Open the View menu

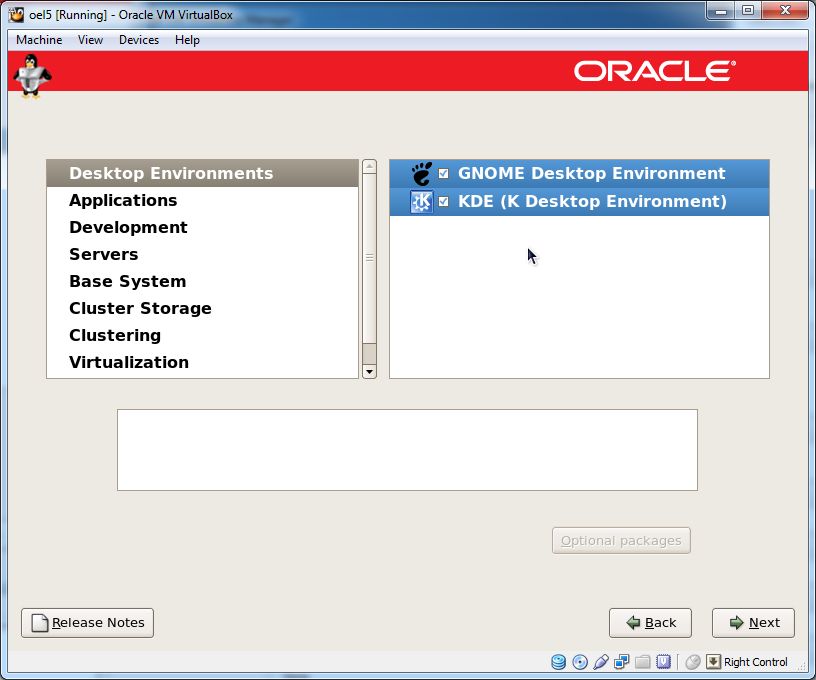click(x=91, y=40)
